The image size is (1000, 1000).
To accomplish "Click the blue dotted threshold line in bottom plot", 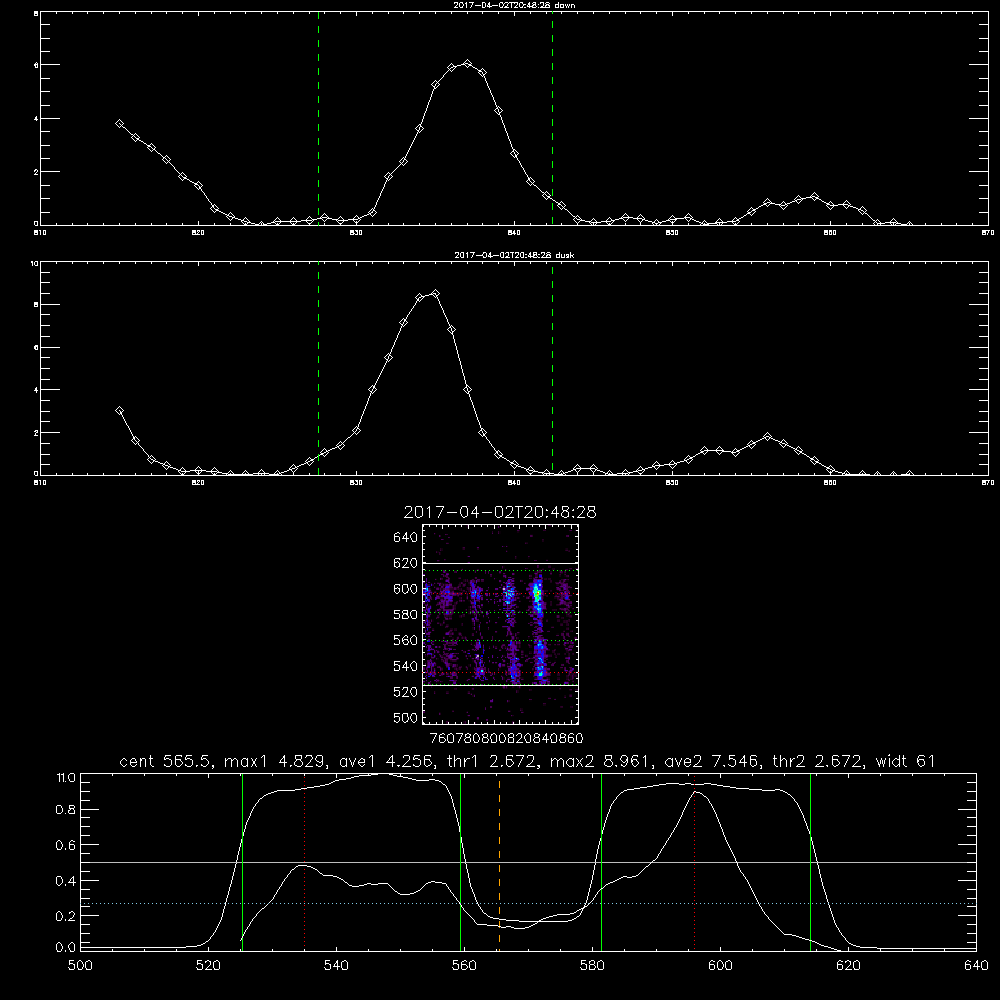I will (x=528, y=904).
